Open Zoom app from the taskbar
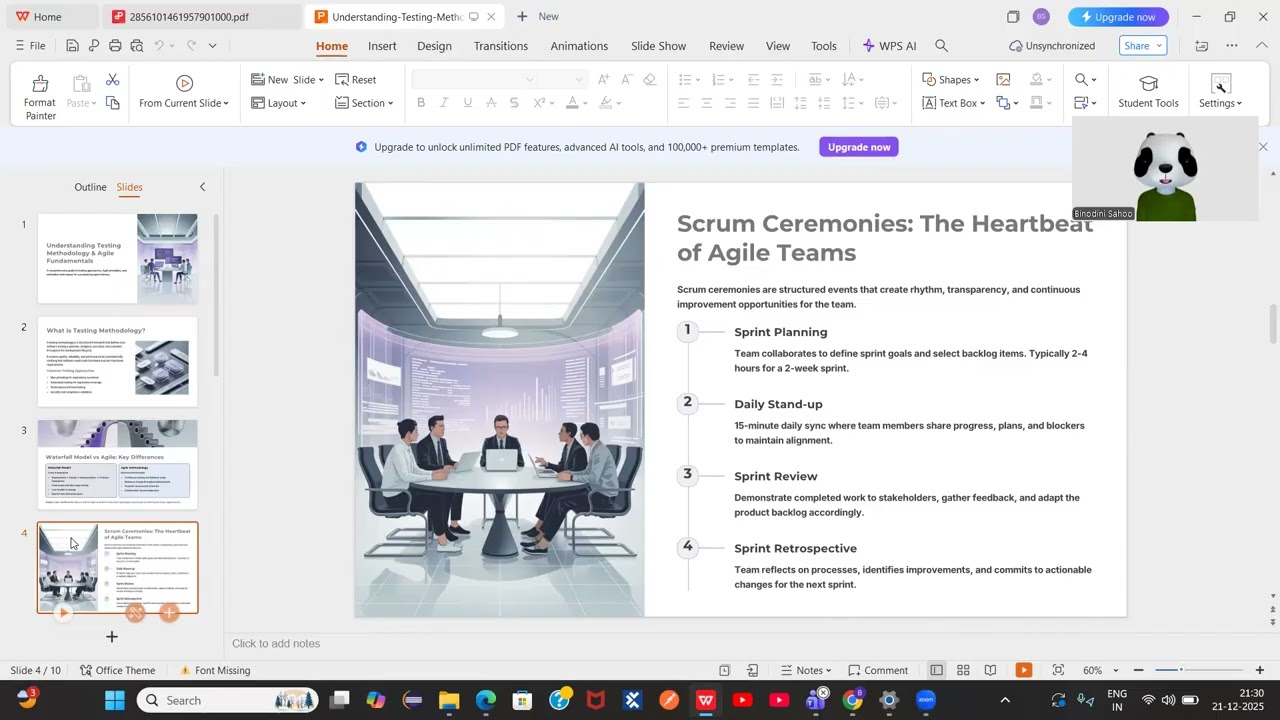Viewport: 1280px width, 720px height. coord(926,700)
